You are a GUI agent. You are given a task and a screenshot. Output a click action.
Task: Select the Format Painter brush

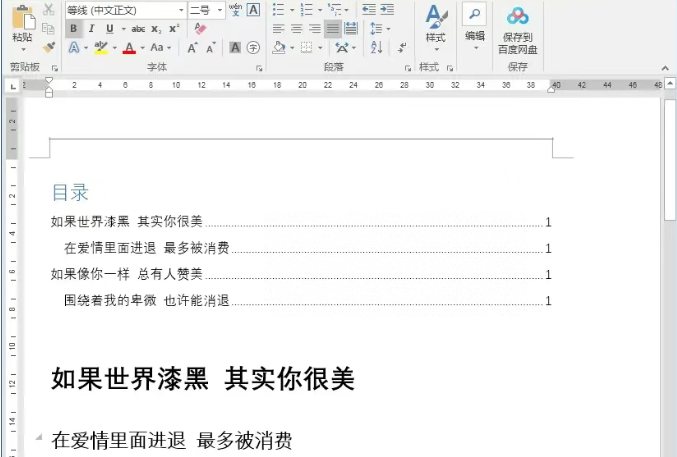pyautogui.click(x=49, y=47)
